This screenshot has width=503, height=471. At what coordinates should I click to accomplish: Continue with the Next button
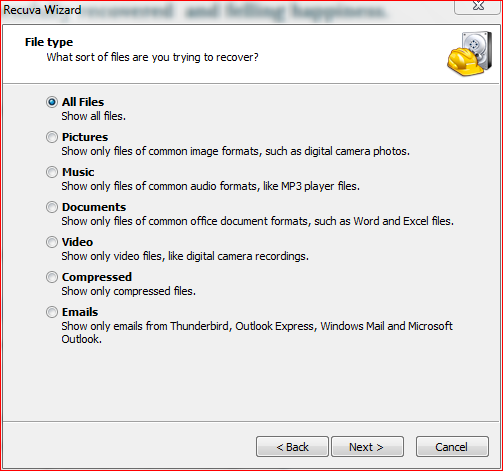[367, 447]
